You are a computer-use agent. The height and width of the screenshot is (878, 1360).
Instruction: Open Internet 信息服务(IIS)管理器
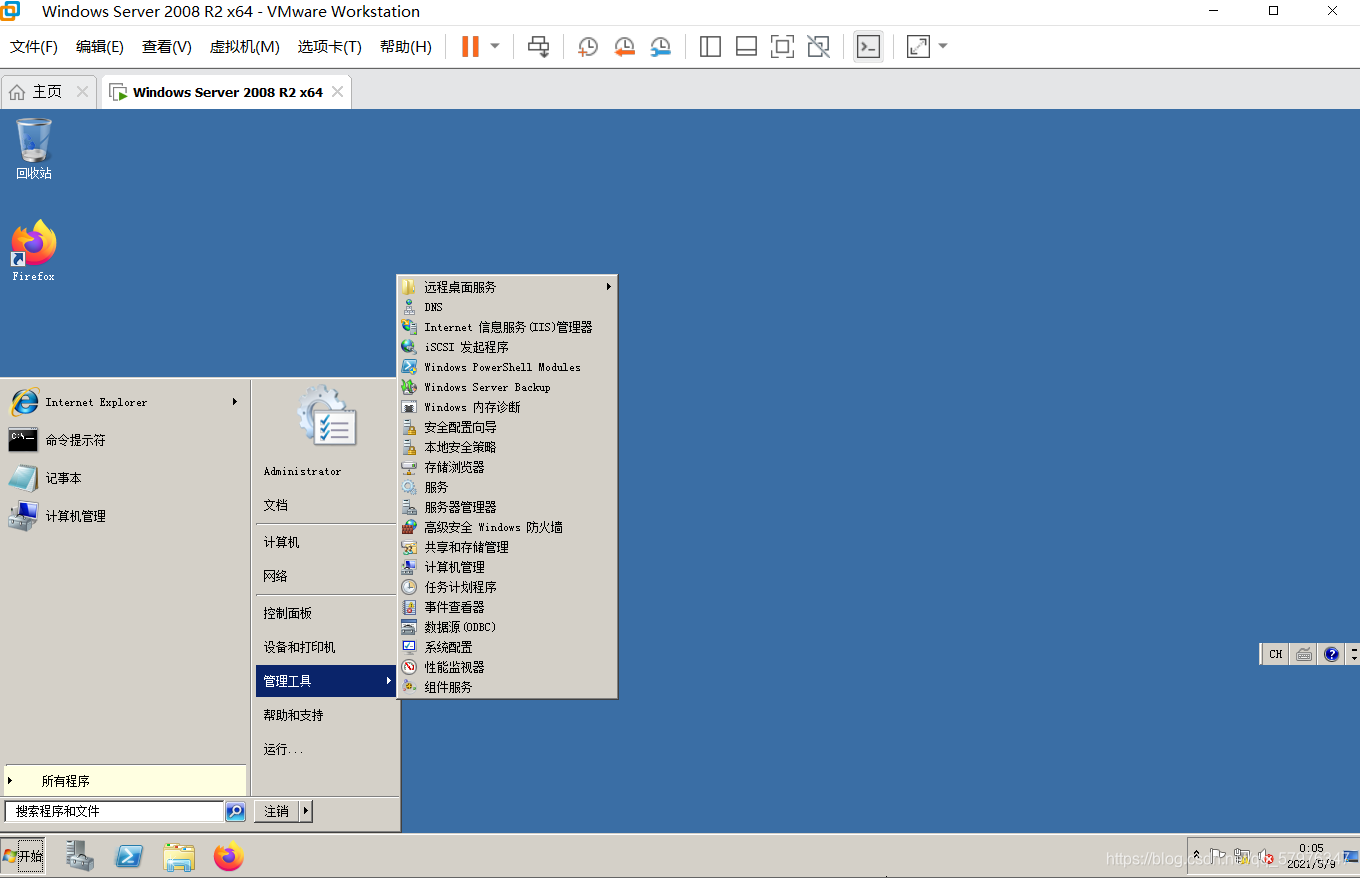pos(507,327)
